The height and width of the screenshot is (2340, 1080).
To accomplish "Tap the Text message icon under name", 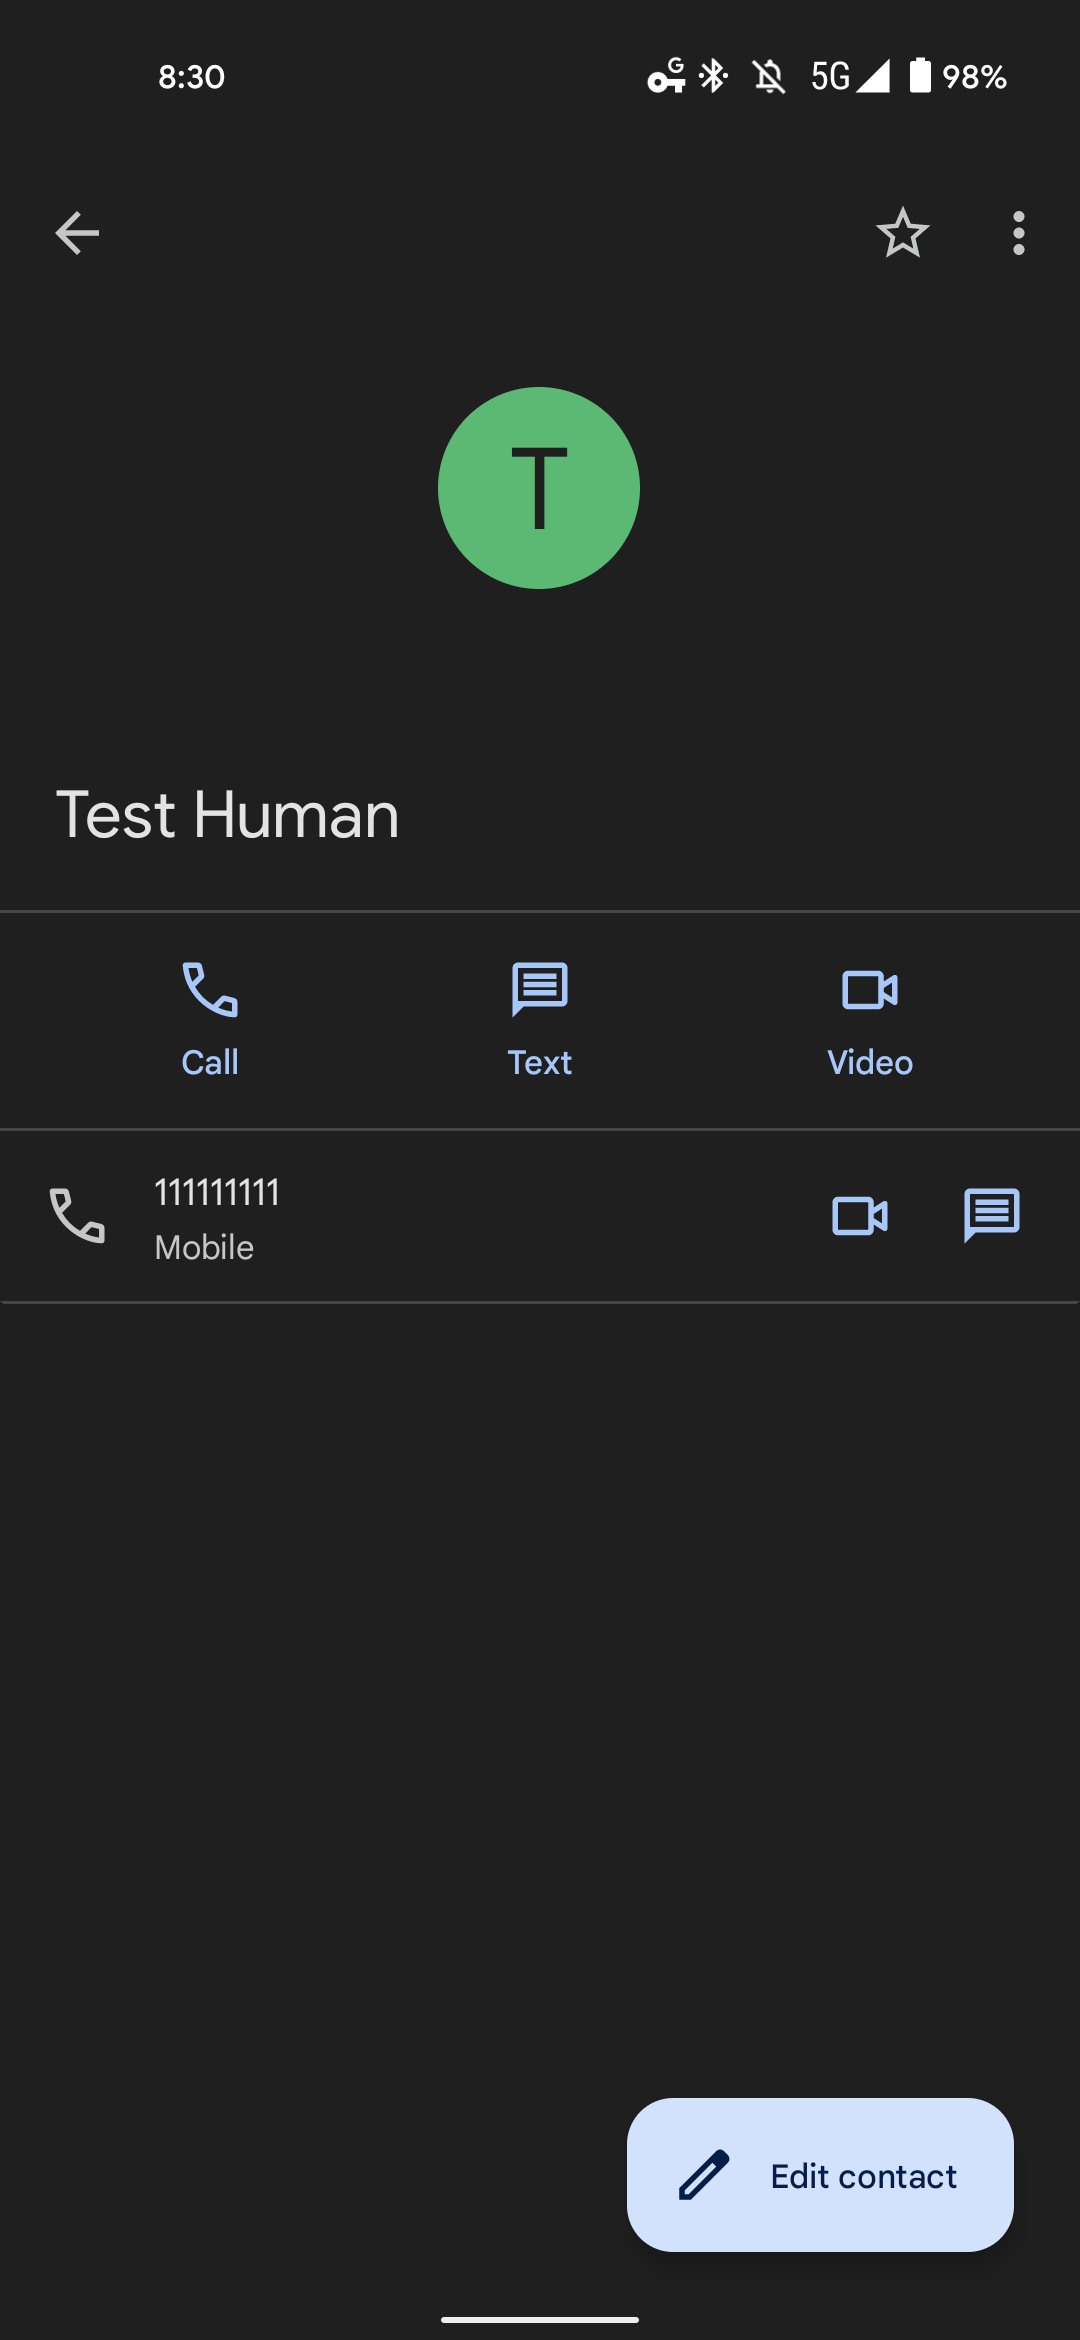I will point(540,990).
